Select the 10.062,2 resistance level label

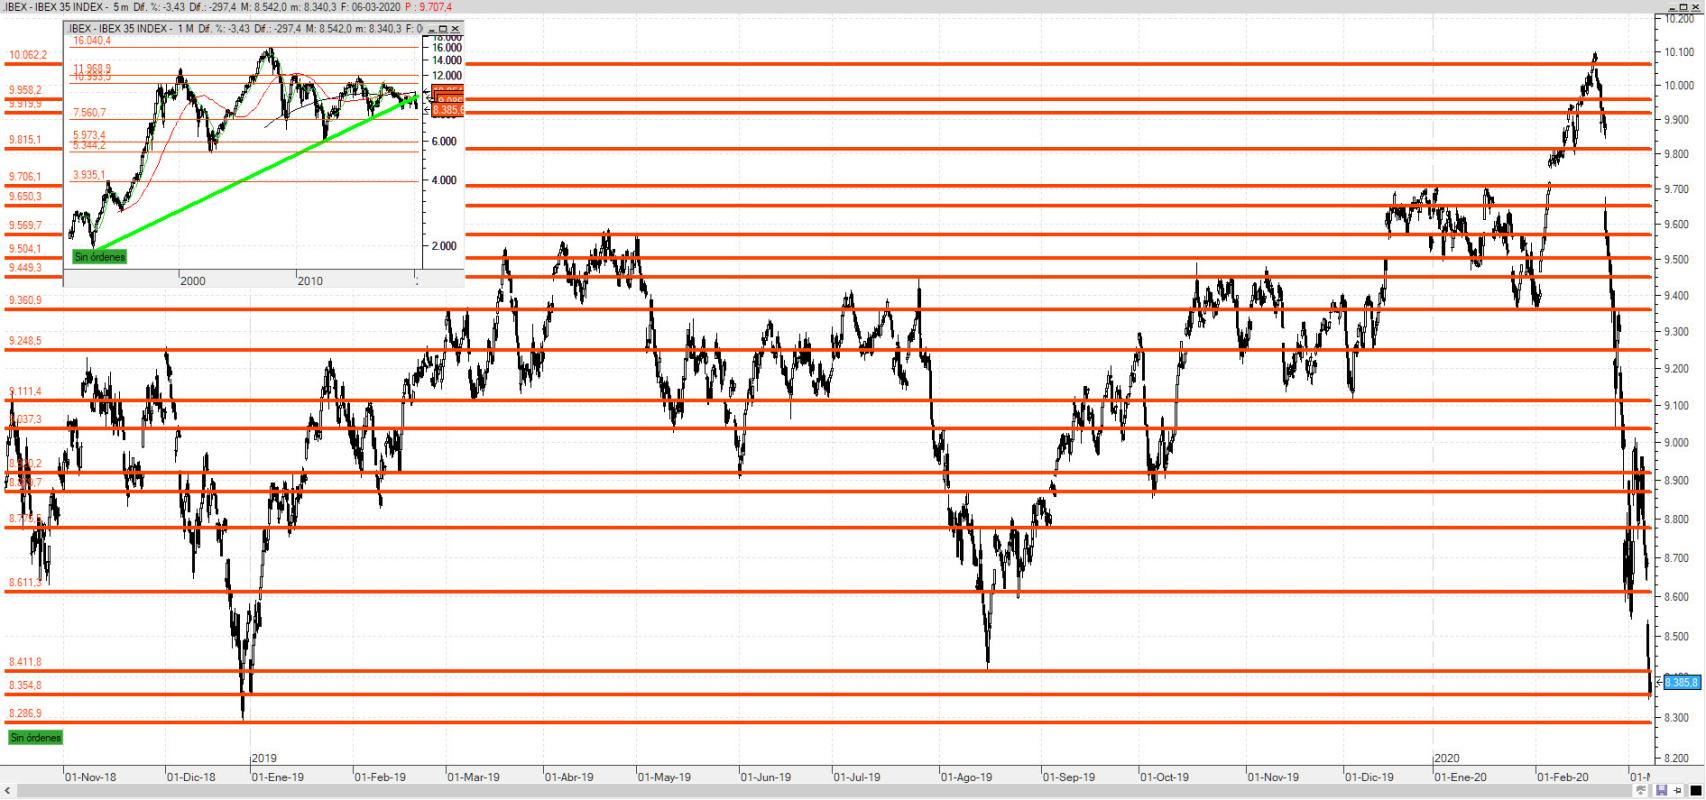click(x=28, y=55)
